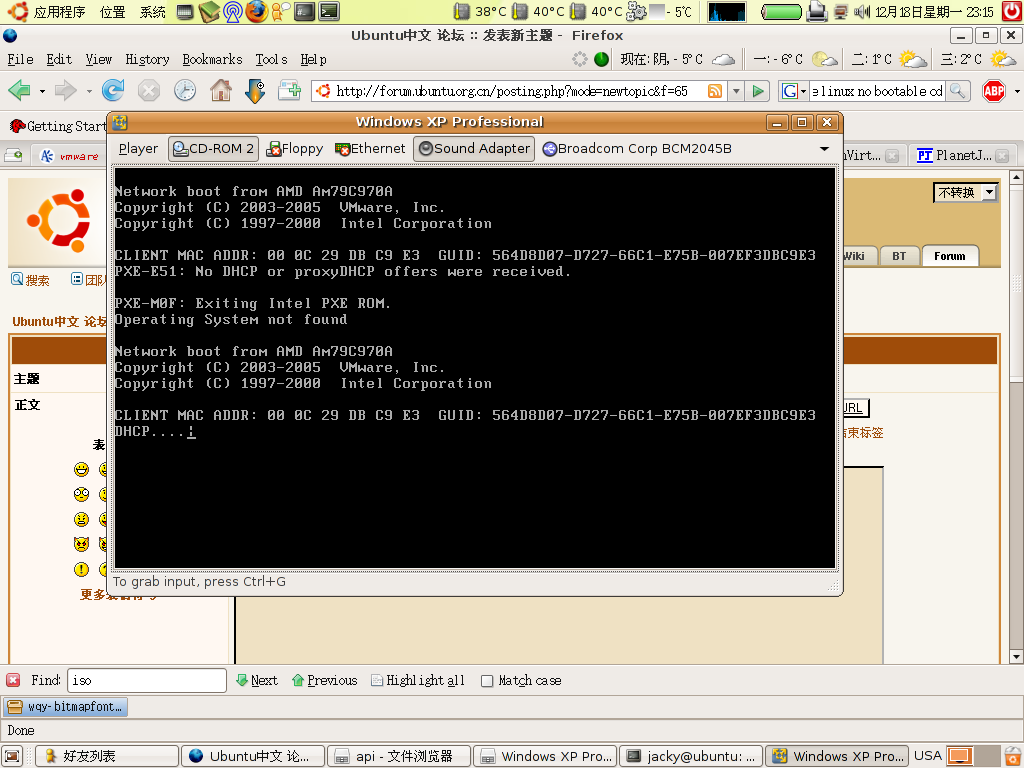Click the 搜索 search link on forum
1024x768 pixels.
[x=31, y=280]
